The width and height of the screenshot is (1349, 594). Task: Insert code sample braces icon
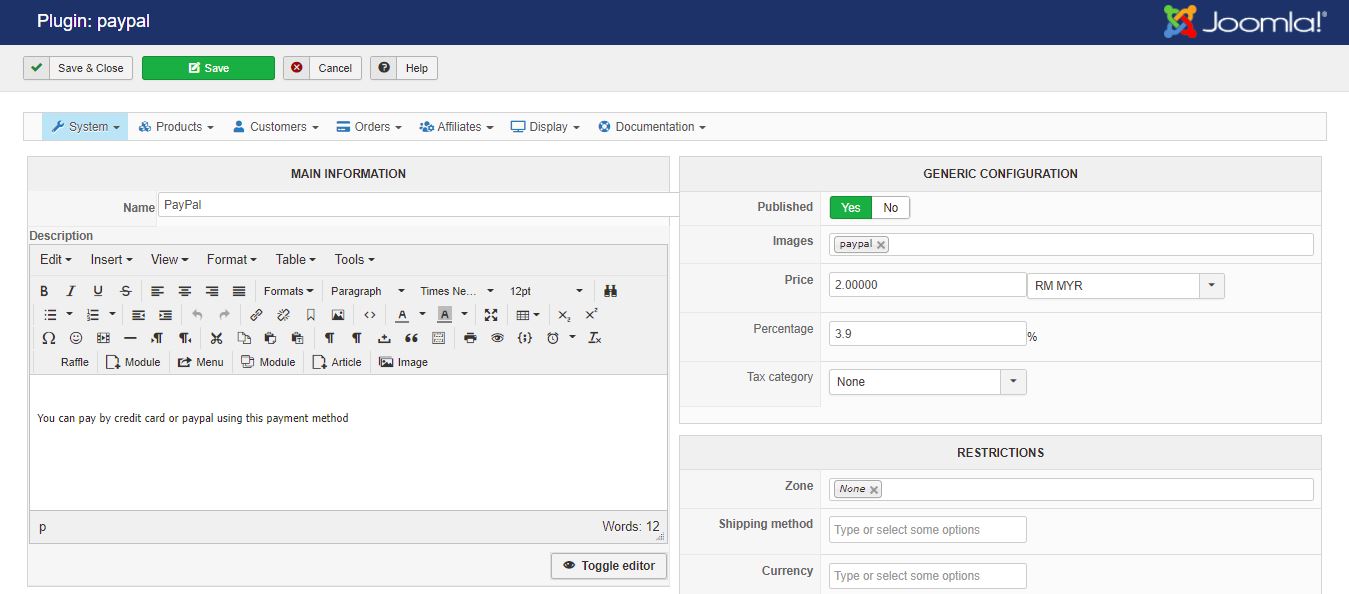(x=525, y=338)
